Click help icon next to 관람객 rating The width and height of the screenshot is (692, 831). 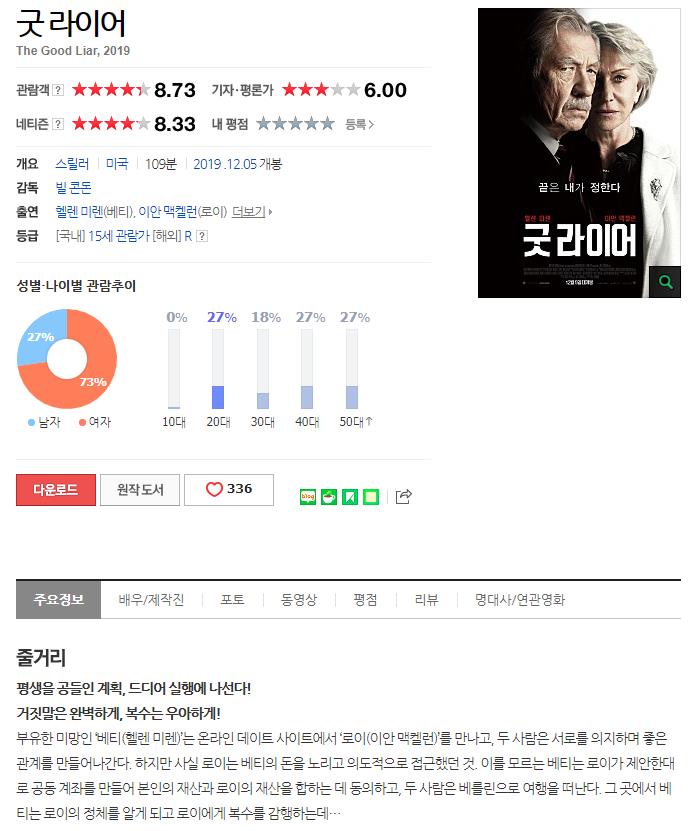[58, 90]
